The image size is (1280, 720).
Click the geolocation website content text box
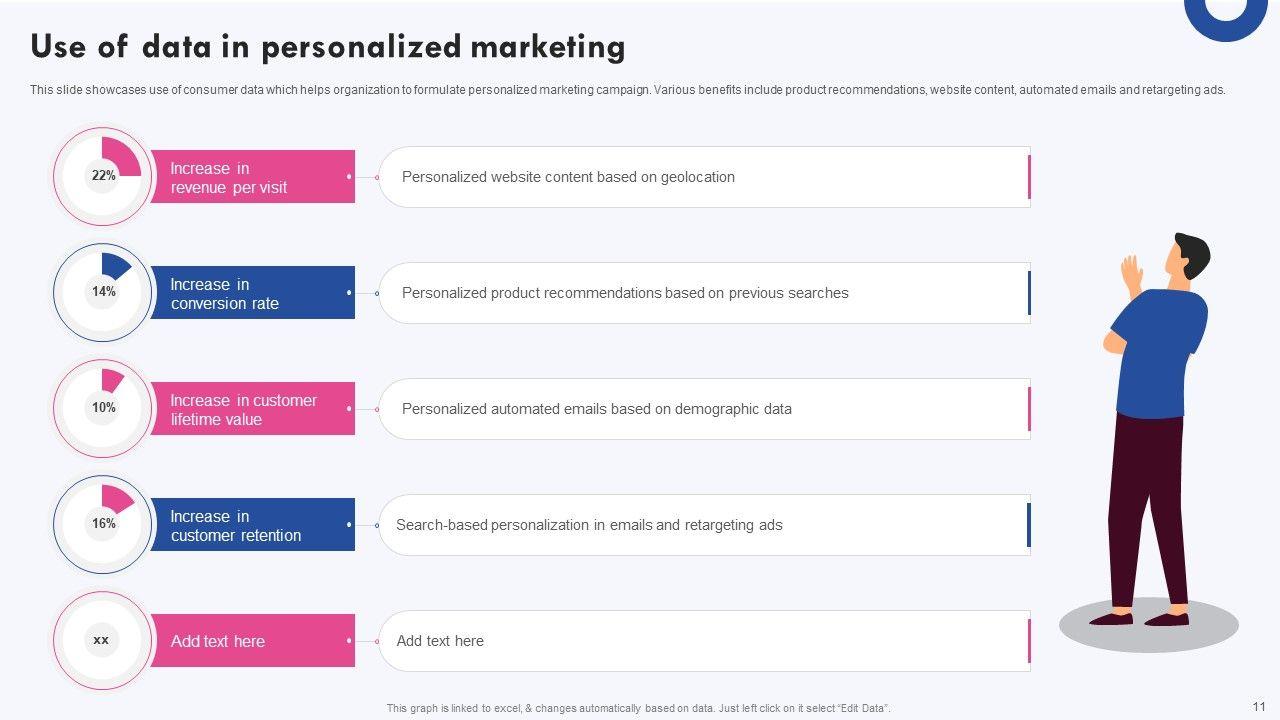tap(704, 177)
